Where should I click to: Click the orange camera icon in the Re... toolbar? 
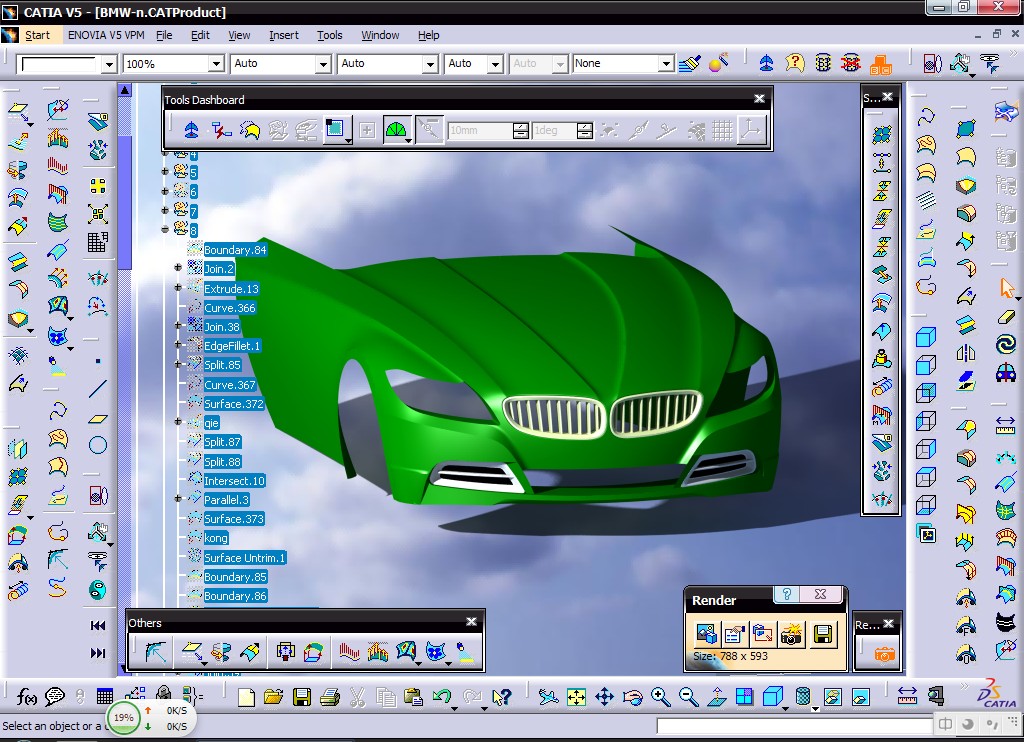coord(884,653)
